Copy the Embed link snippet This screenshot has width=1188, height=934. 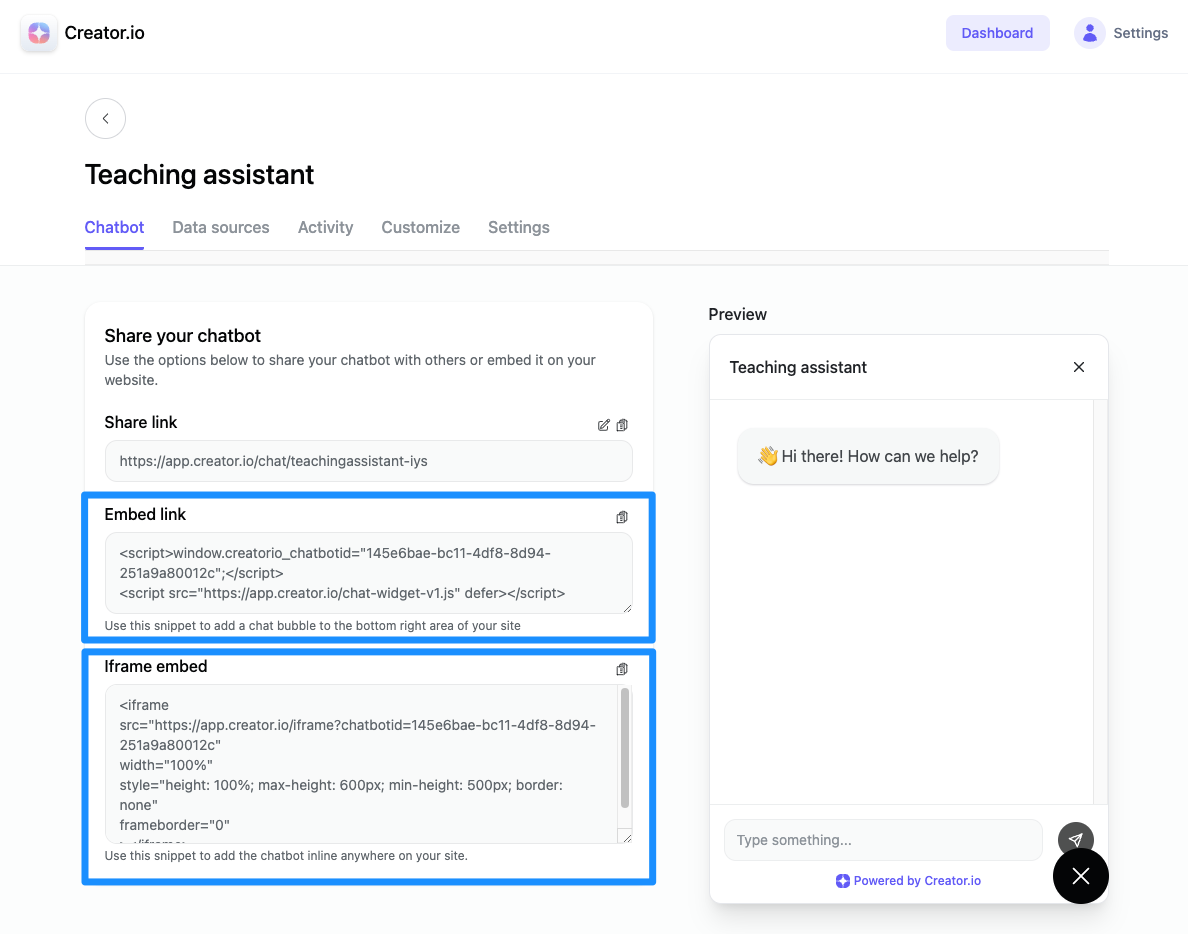coord(622,517)
